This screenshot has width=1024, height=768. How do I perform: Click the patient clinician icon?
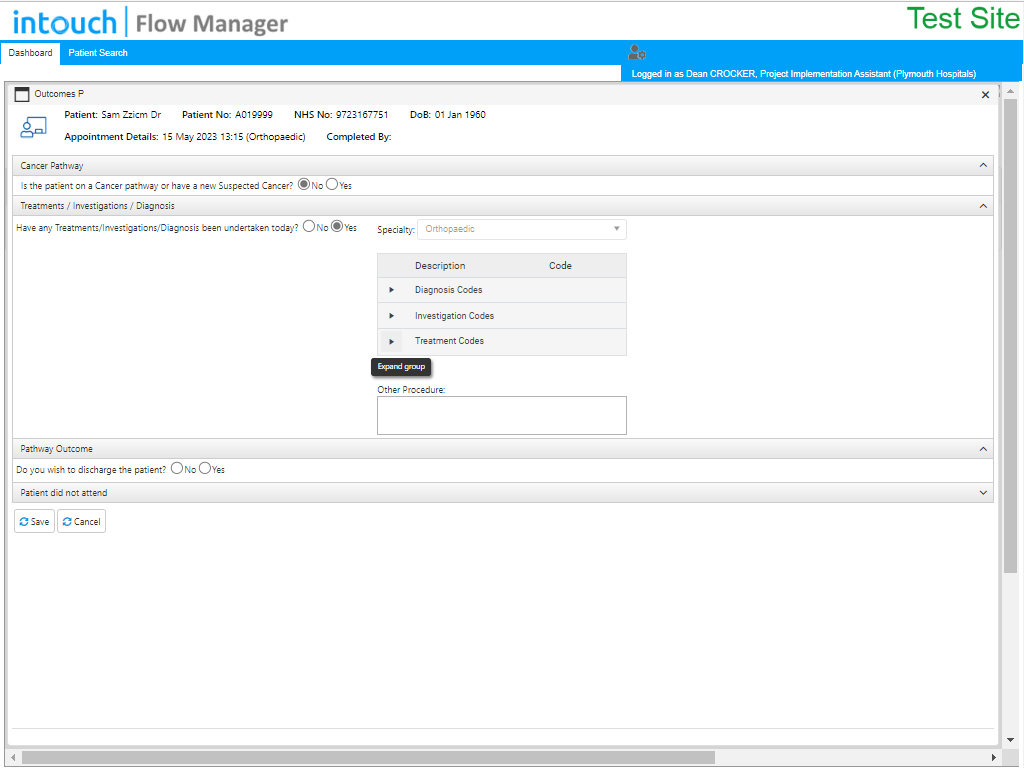tap(33, 127)
